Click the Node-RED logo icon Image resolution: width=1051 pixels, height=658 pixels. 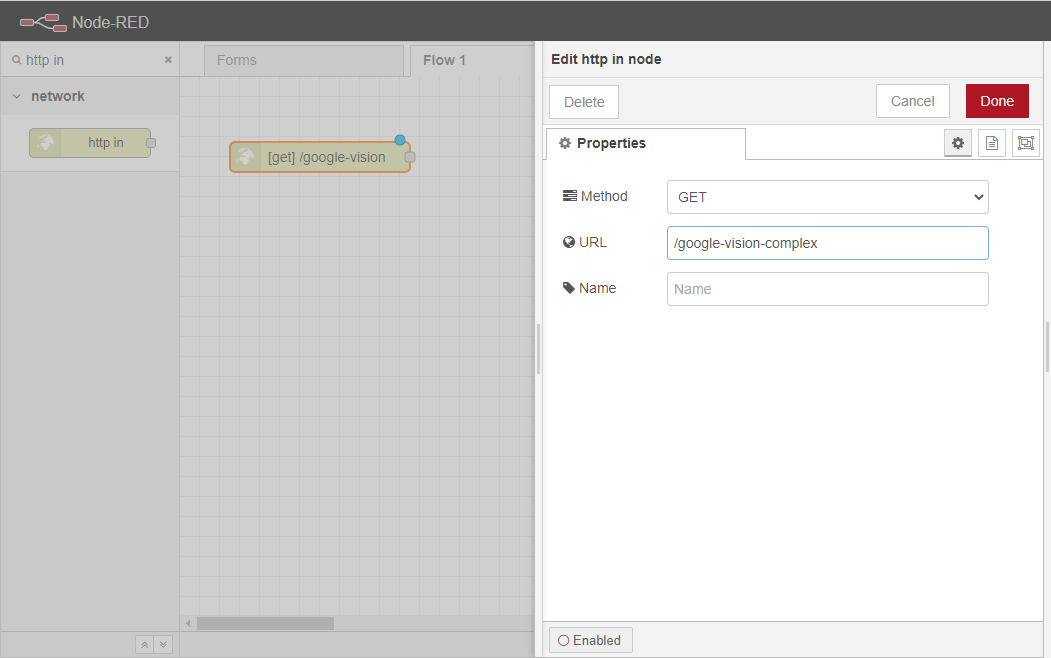click(43, 23)
